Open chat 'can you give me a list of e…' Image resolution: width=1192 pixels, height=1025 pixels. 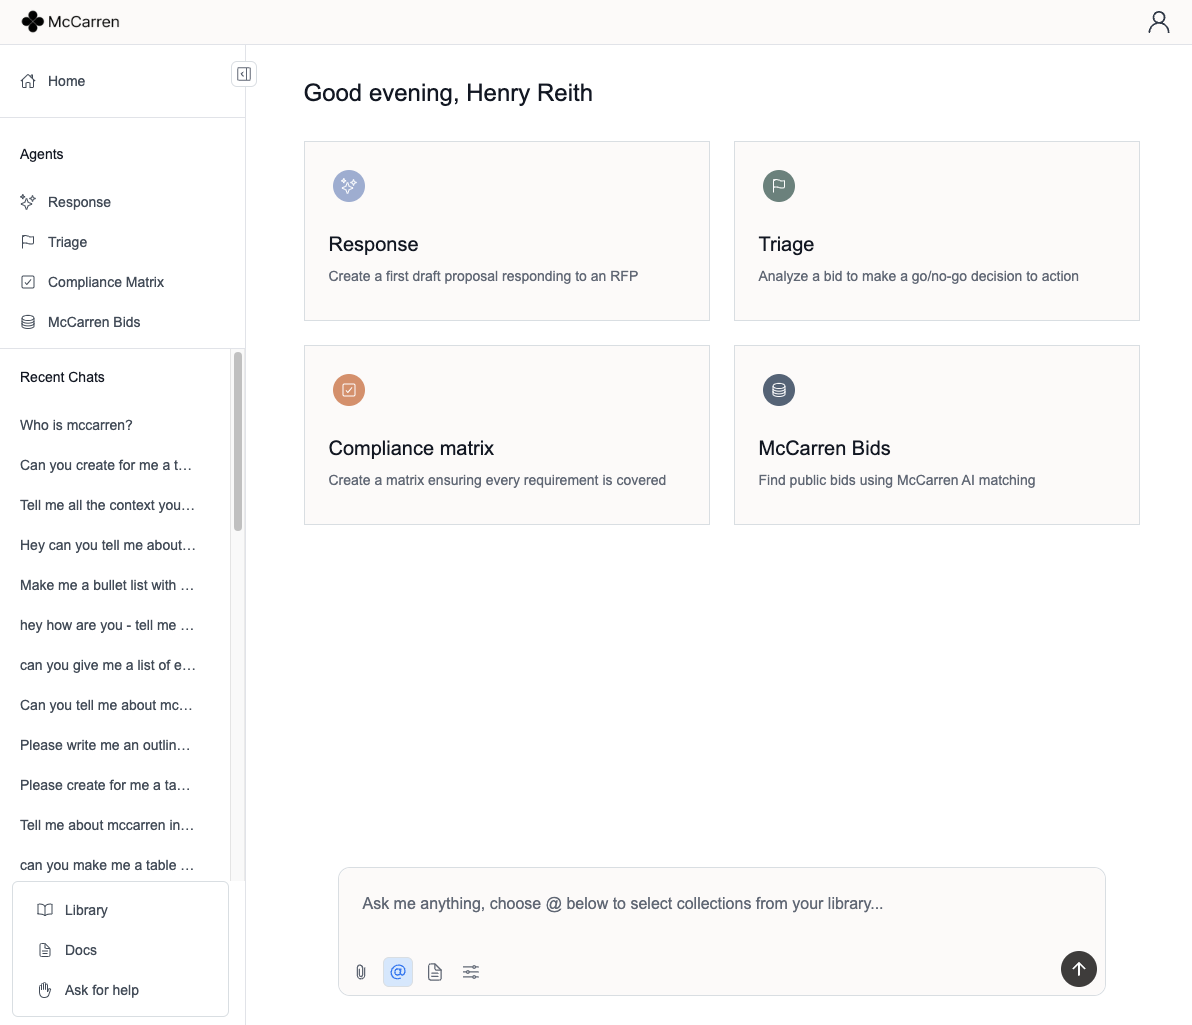point(108,665)
